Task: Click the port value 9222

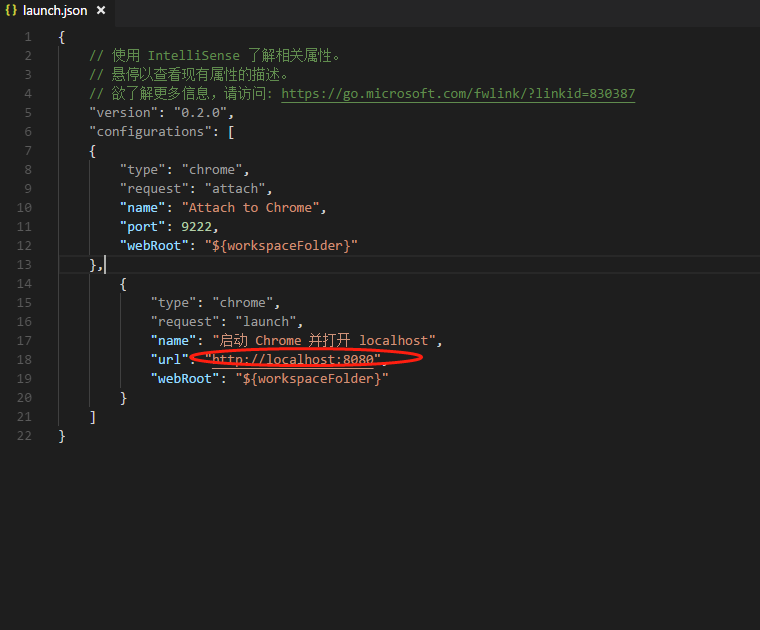Action: 196,227
